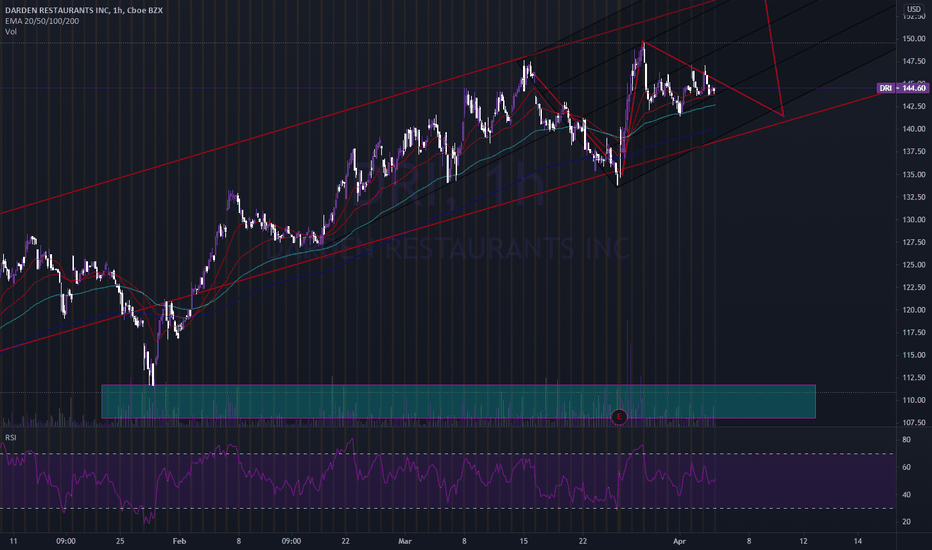Click the 22 label before Mar on time axis
This screenshot has height=550, width=932.
pyautogui.click(x=345, y=541)
